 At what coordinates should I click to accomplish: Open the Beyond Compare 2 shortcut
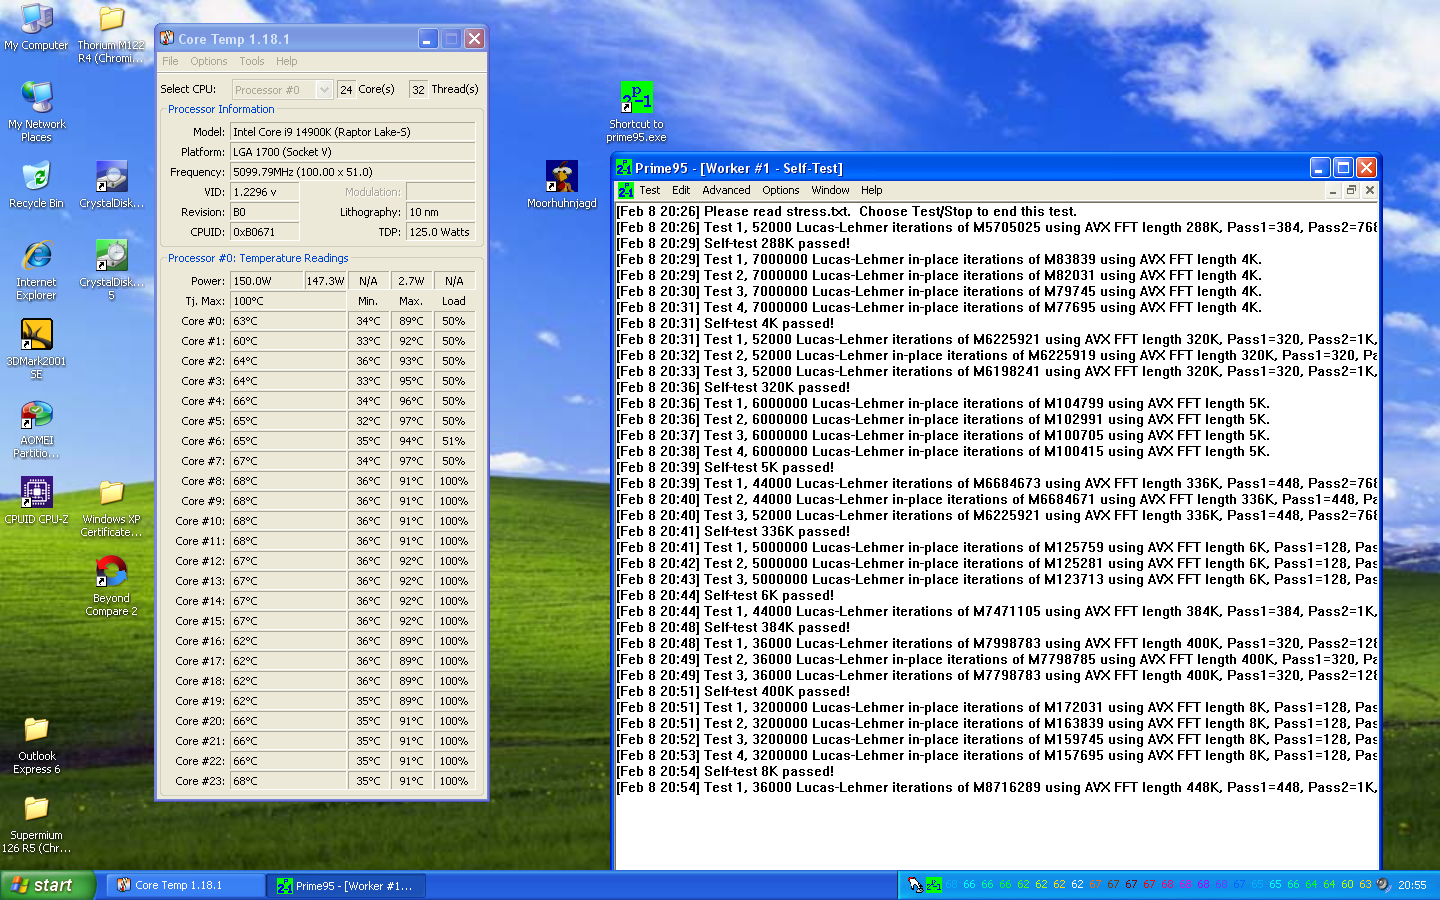click(x=111, y=573)
